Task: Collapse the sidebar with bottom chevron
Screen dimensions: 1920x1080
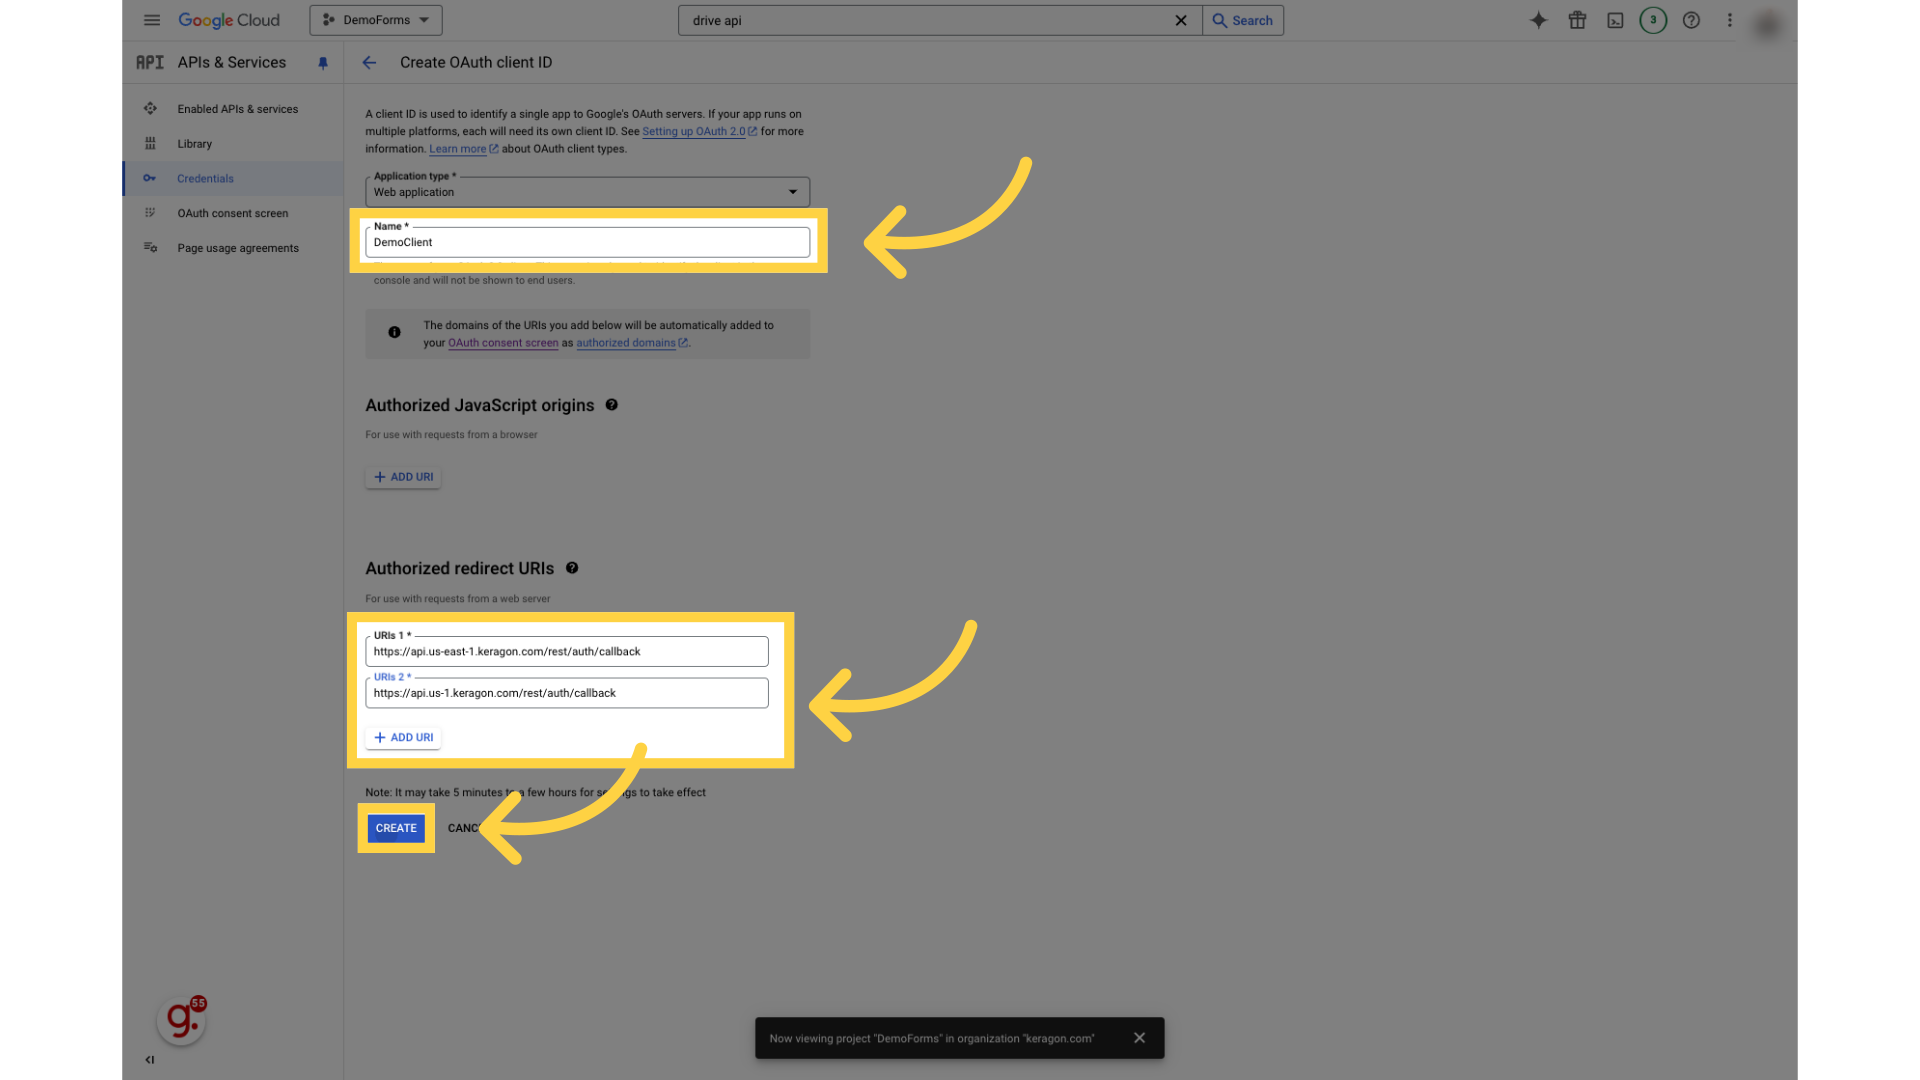Action: [x=150, y=1060]
